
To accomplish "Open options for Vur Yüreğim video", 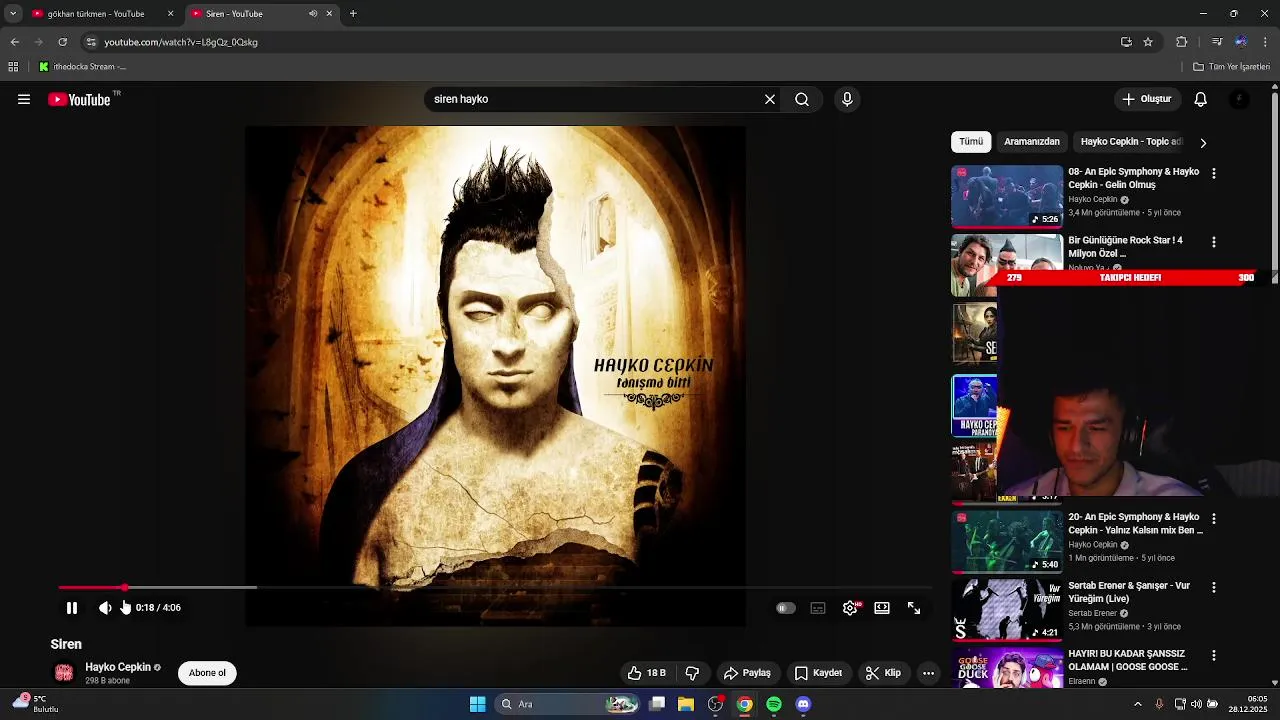I will point(1214,587).
